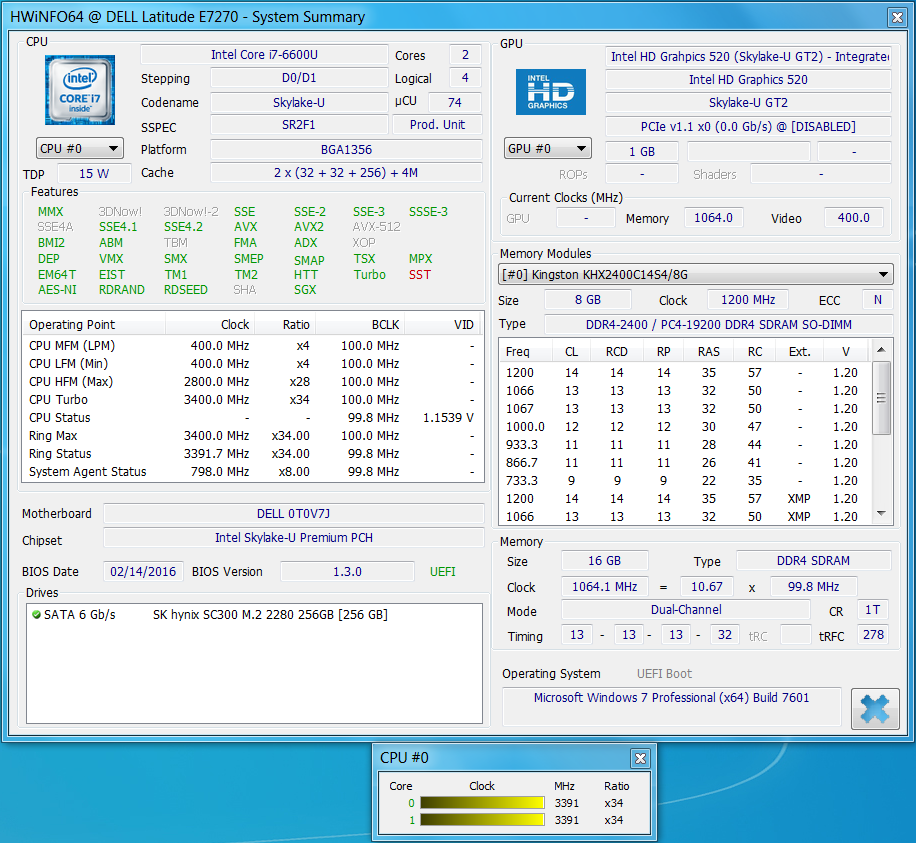
Task: Open the CPU #0 selector dropdown
Action: coord(80,148)
